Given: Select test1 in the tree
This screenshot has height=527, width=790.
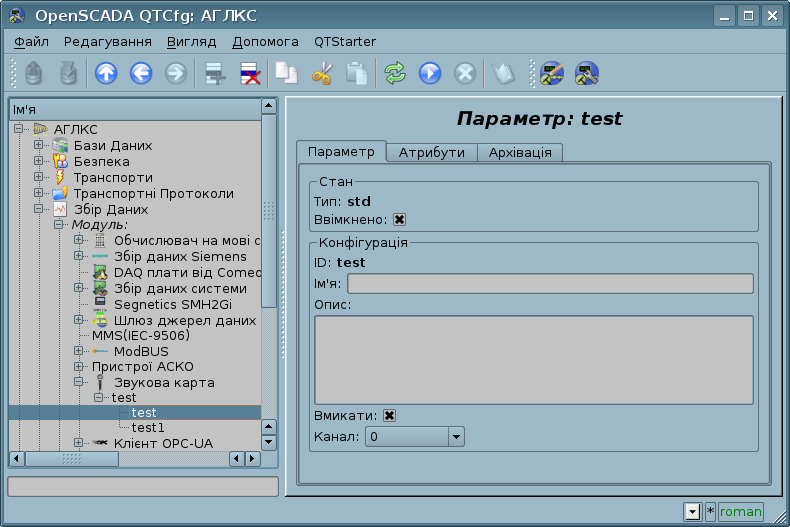Looking at the screenshot, I should [148, 427].
